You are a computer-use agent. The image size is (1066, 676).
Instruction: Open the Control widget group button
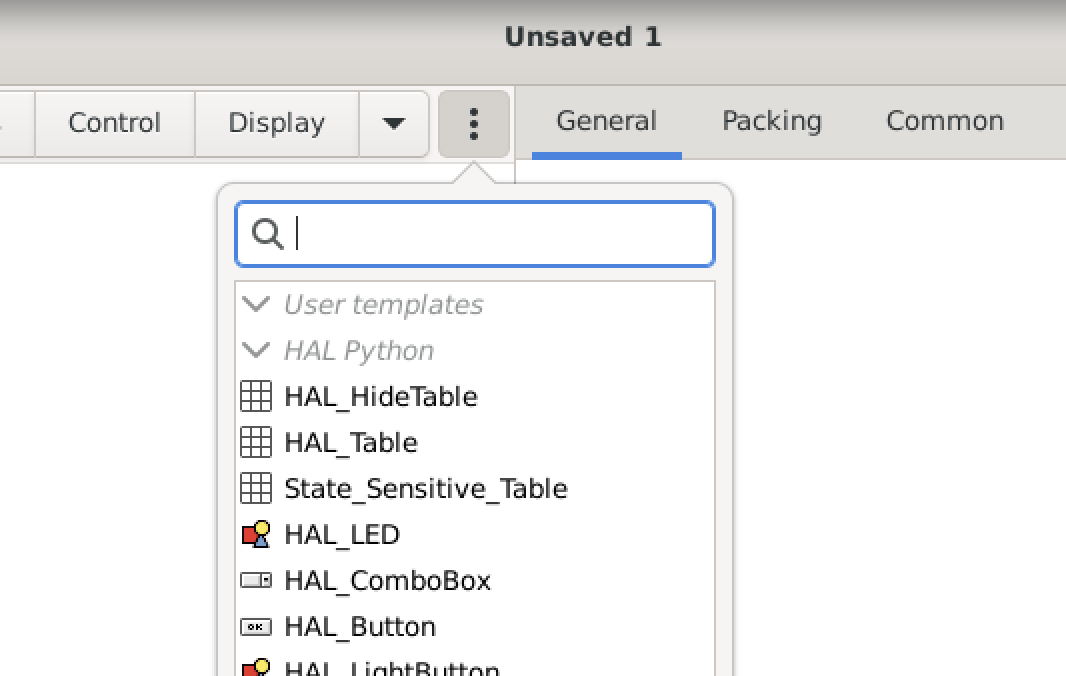(115, 124)
